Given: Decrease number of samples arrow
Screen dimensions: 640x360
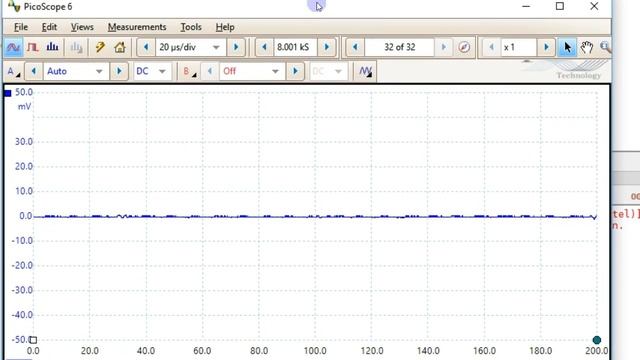Looking at the screenshot, I should (x=264, y=47).
